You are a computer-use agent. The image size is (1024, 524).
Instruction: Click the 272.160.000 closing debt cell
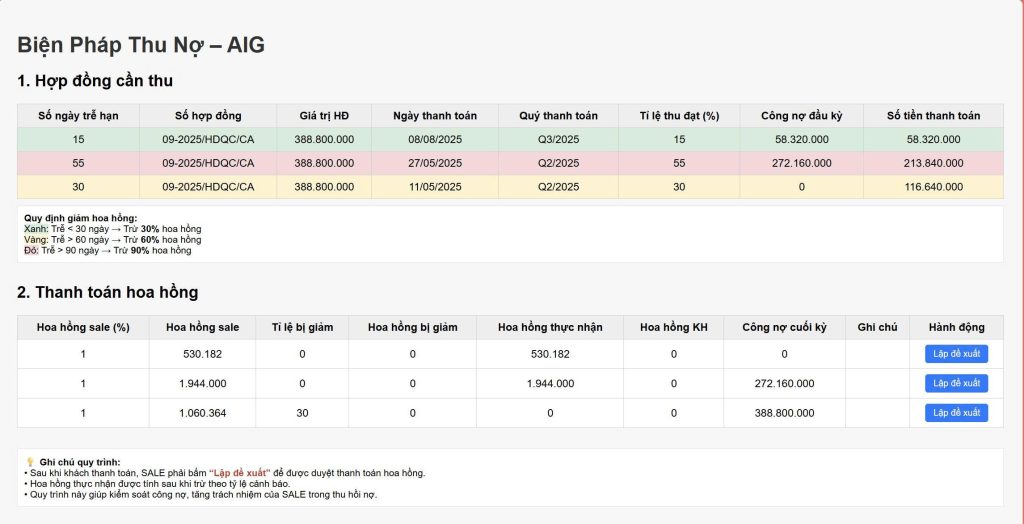pyautogui.click(x=784, y=384)
